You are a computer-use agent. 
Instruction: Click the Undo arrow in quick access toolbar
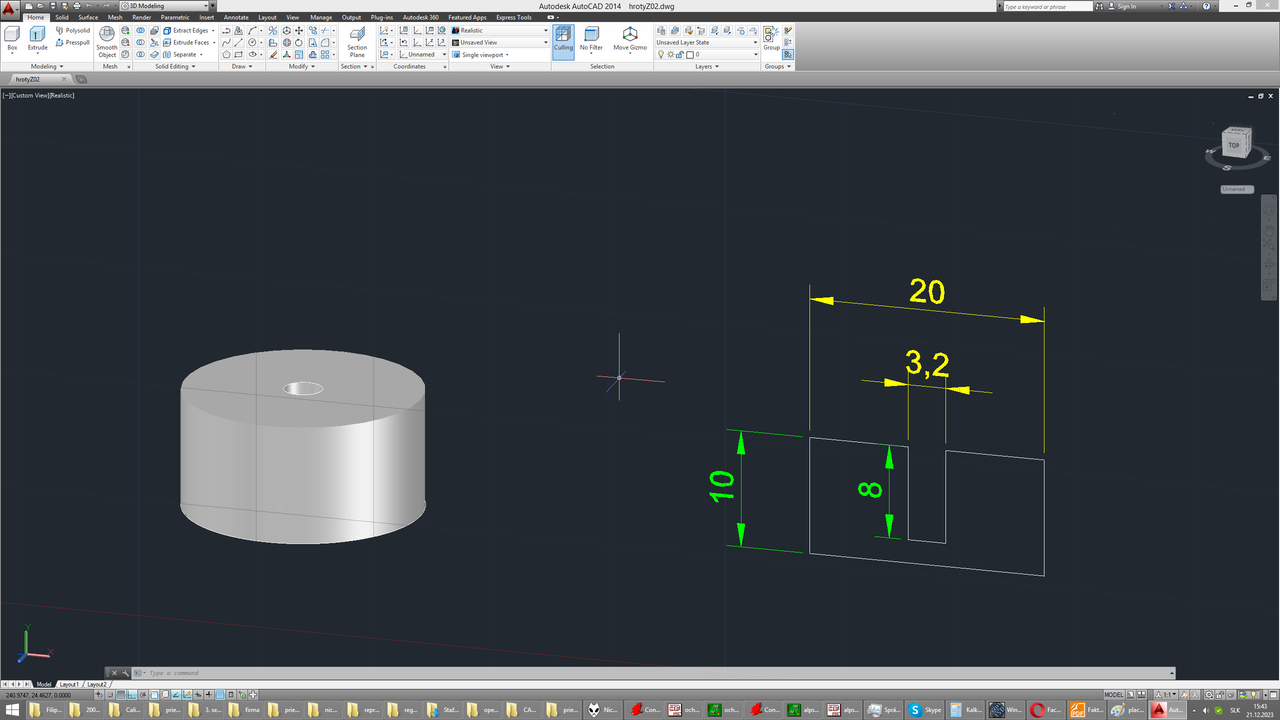(89, 6)
